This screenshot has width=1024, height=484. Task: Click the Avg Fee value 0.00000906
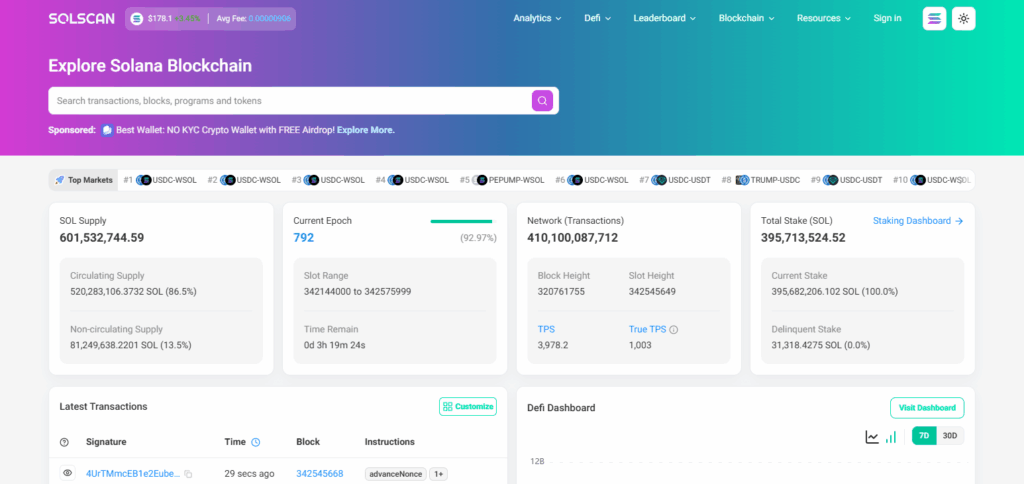[270, 18]
